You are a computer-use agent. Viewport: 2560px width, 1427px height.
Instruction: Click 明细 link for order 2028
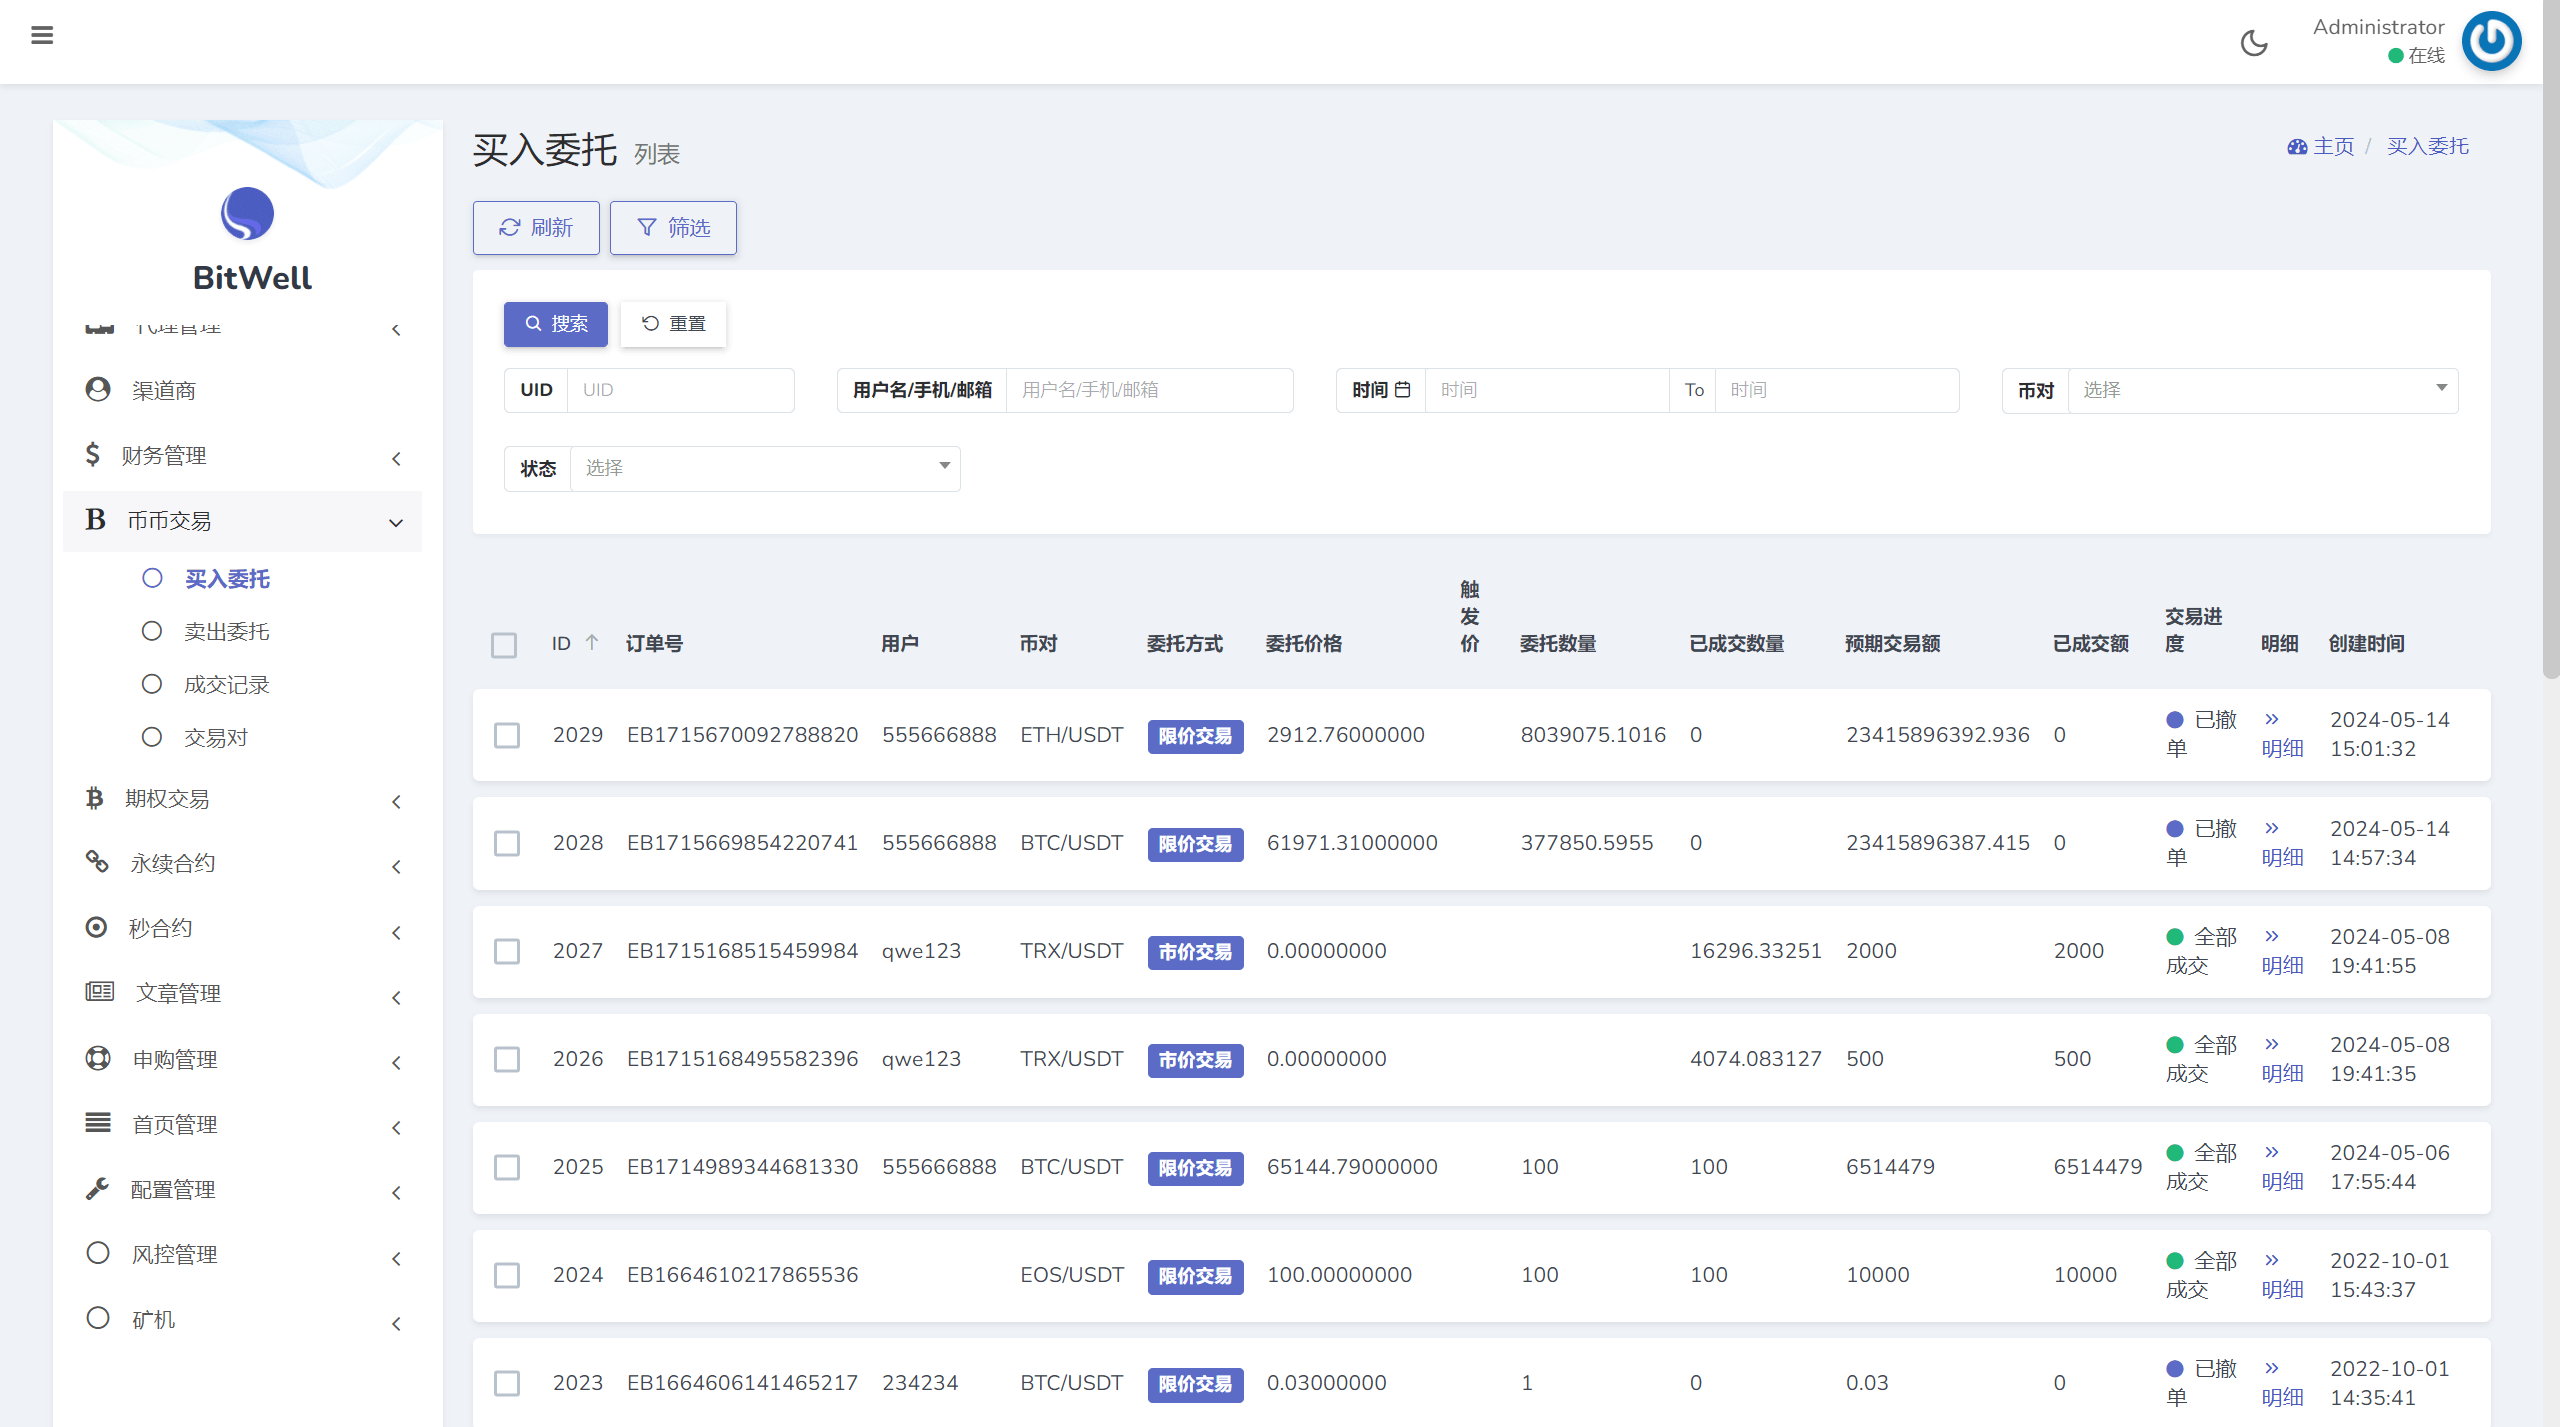click(x=2282, y=857)
